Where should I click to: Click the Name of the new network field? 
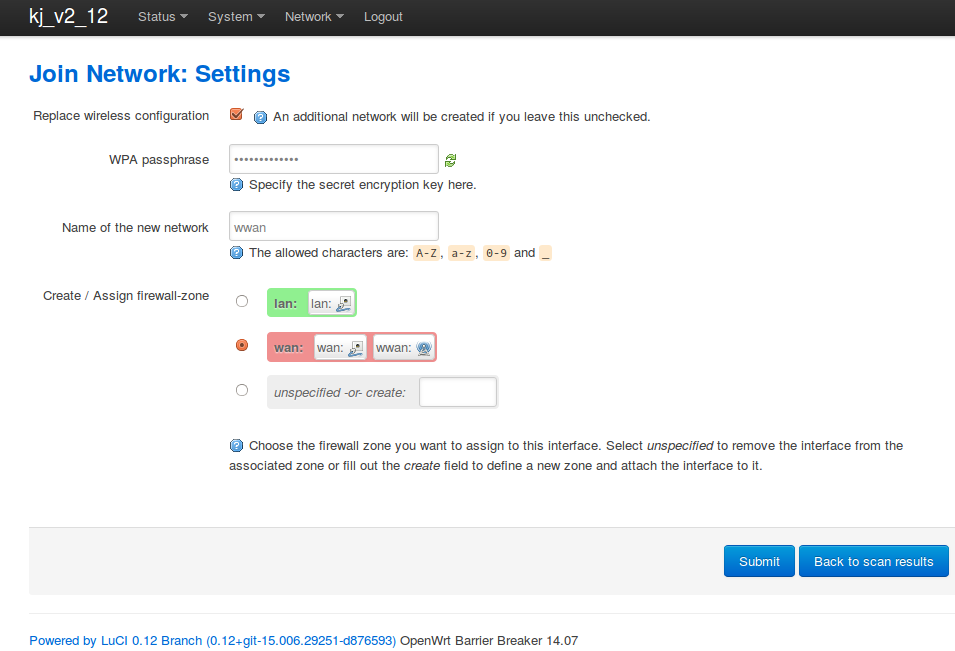(x=334, y=227)
